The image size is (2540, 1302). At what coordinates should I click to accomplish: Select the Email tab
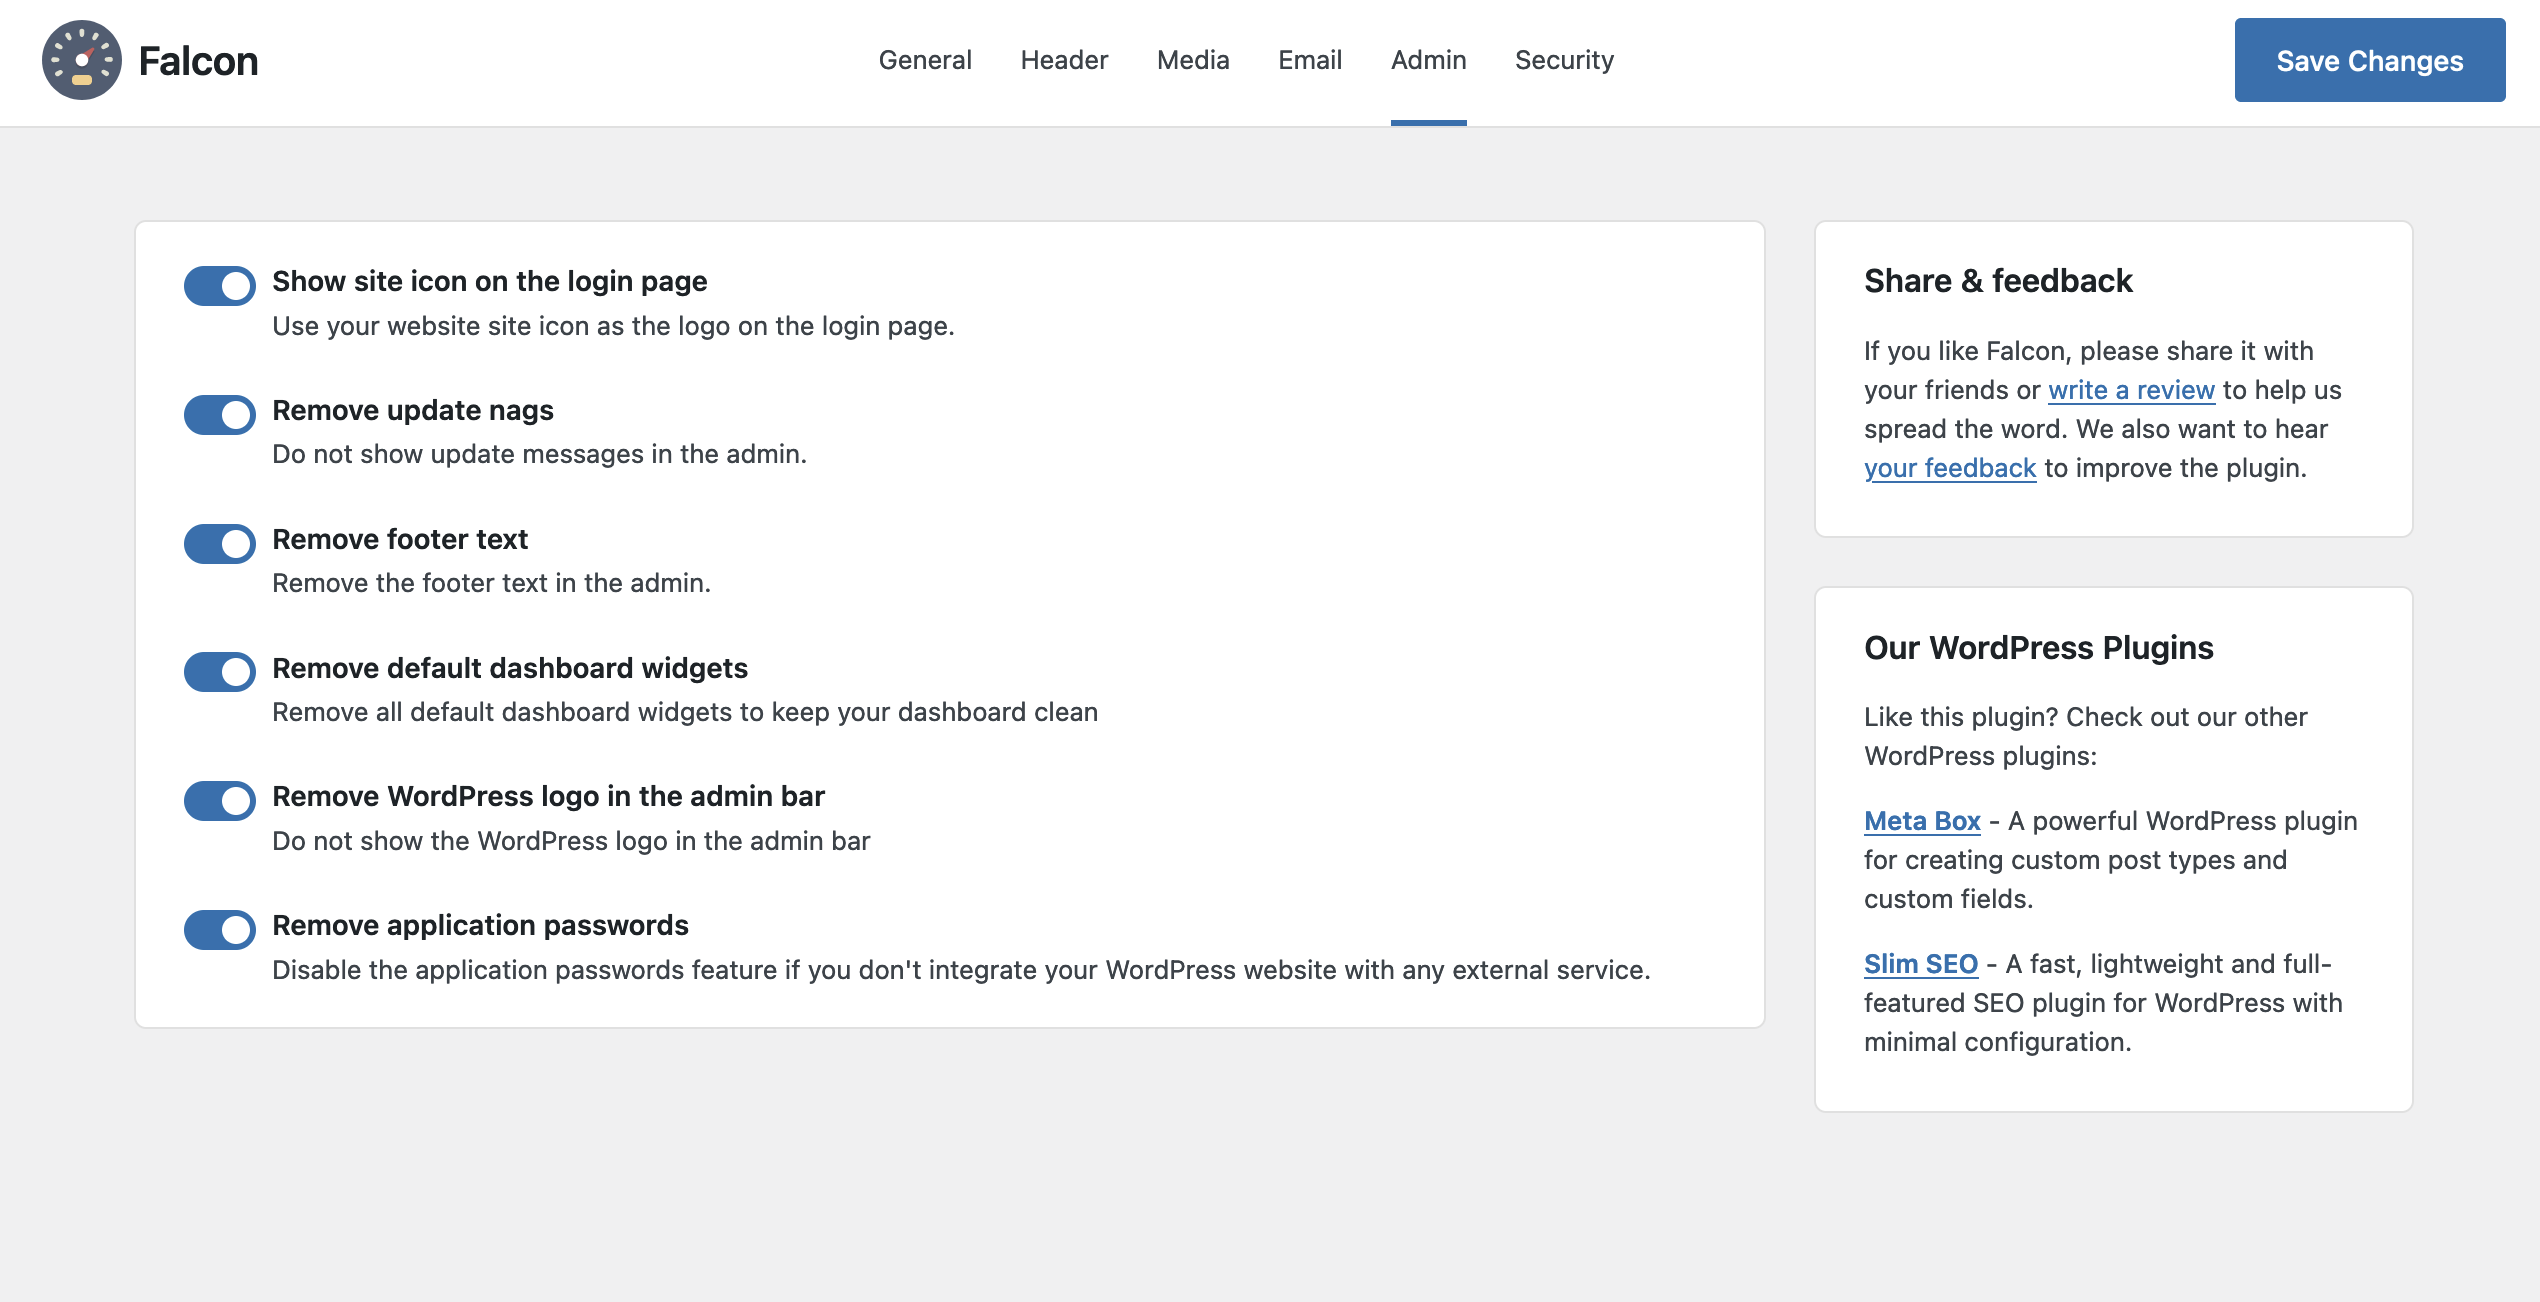click(x=1310, y=60)
